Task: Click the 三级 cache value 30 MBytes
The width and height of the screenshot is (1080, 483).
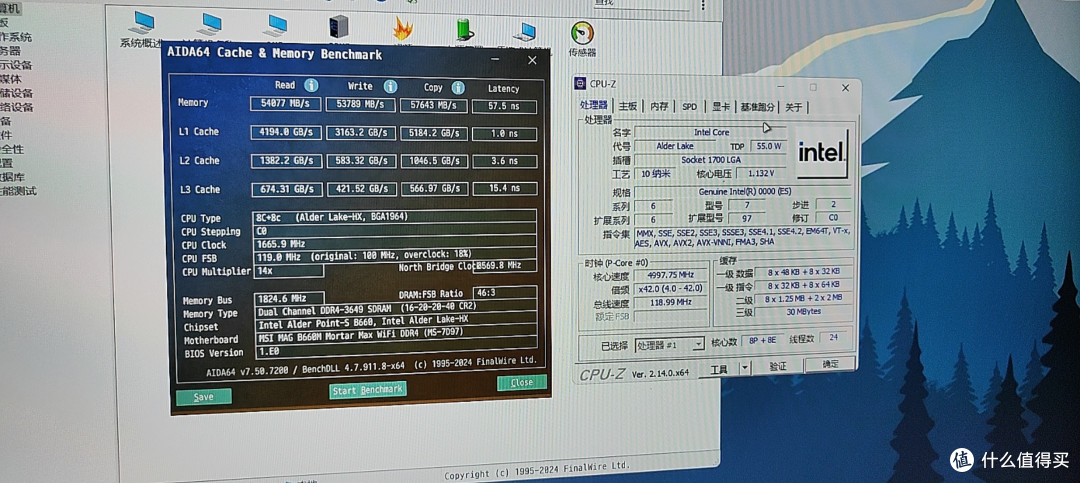Action: 804,311
